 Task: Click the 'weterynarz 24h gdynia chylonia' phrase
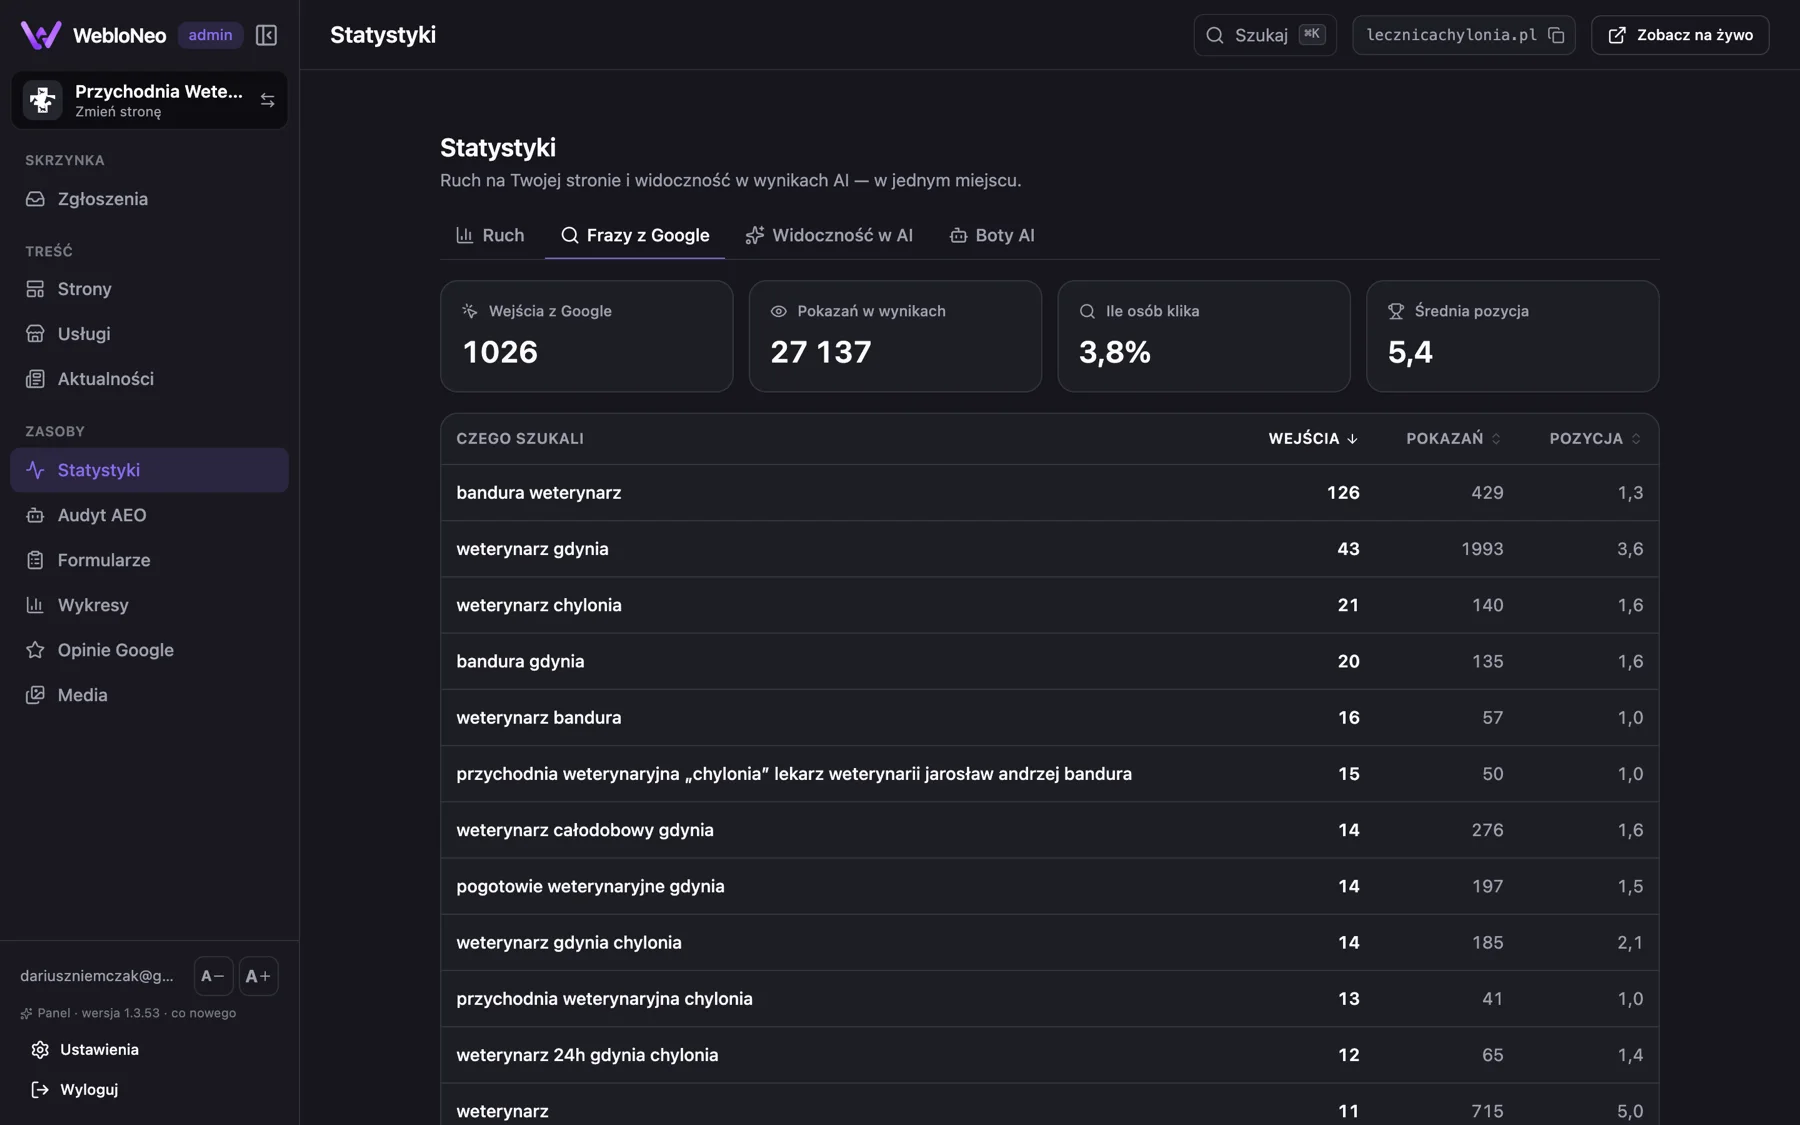tap(587, 1055)
